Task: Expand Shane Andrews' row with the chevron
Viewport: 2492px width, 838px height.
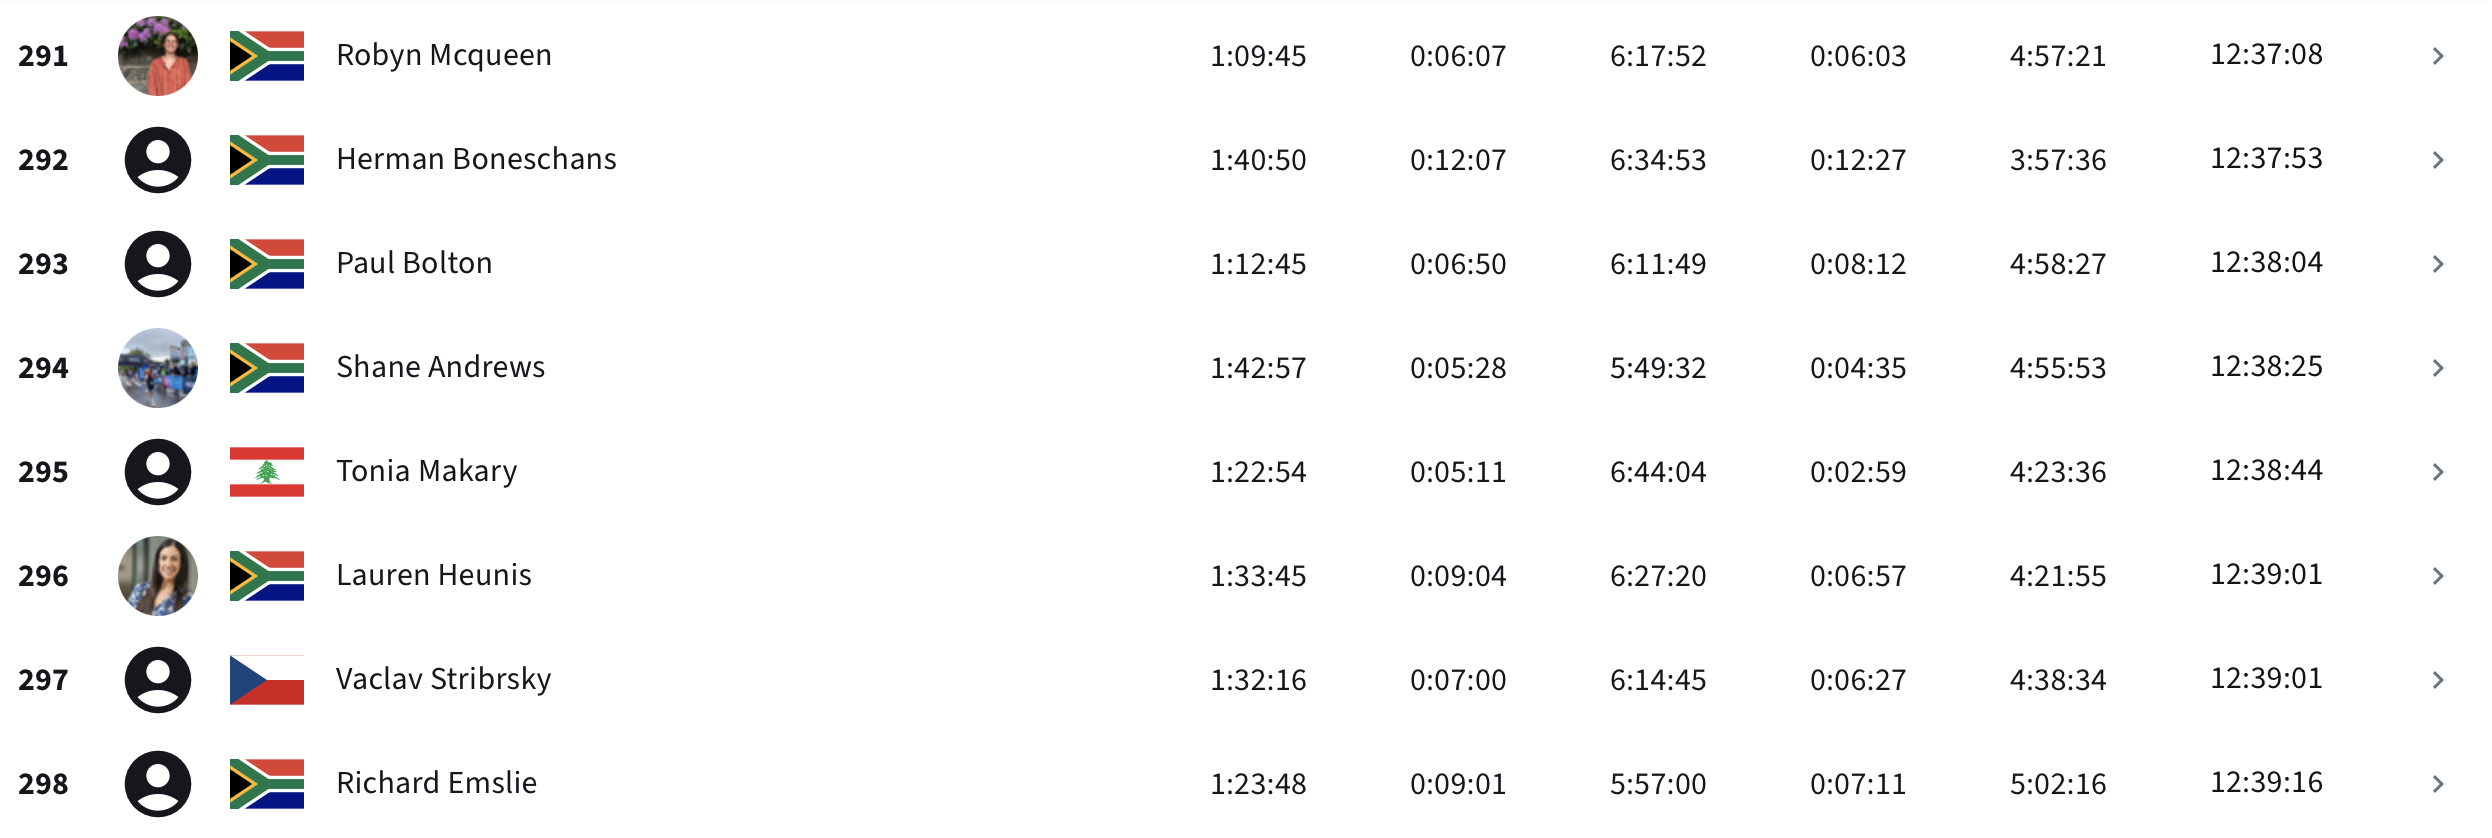Action: [2438, 368]
